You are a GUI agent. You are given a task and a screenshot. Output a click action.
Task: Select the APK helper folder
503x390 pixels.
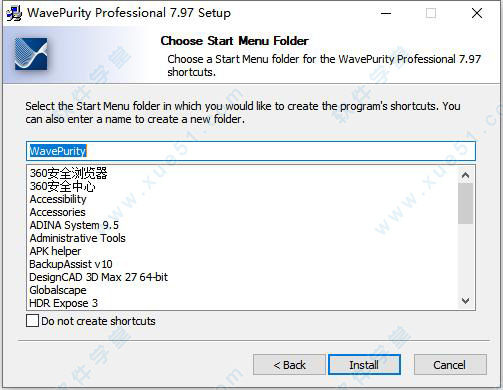click(x=55, y=251)
